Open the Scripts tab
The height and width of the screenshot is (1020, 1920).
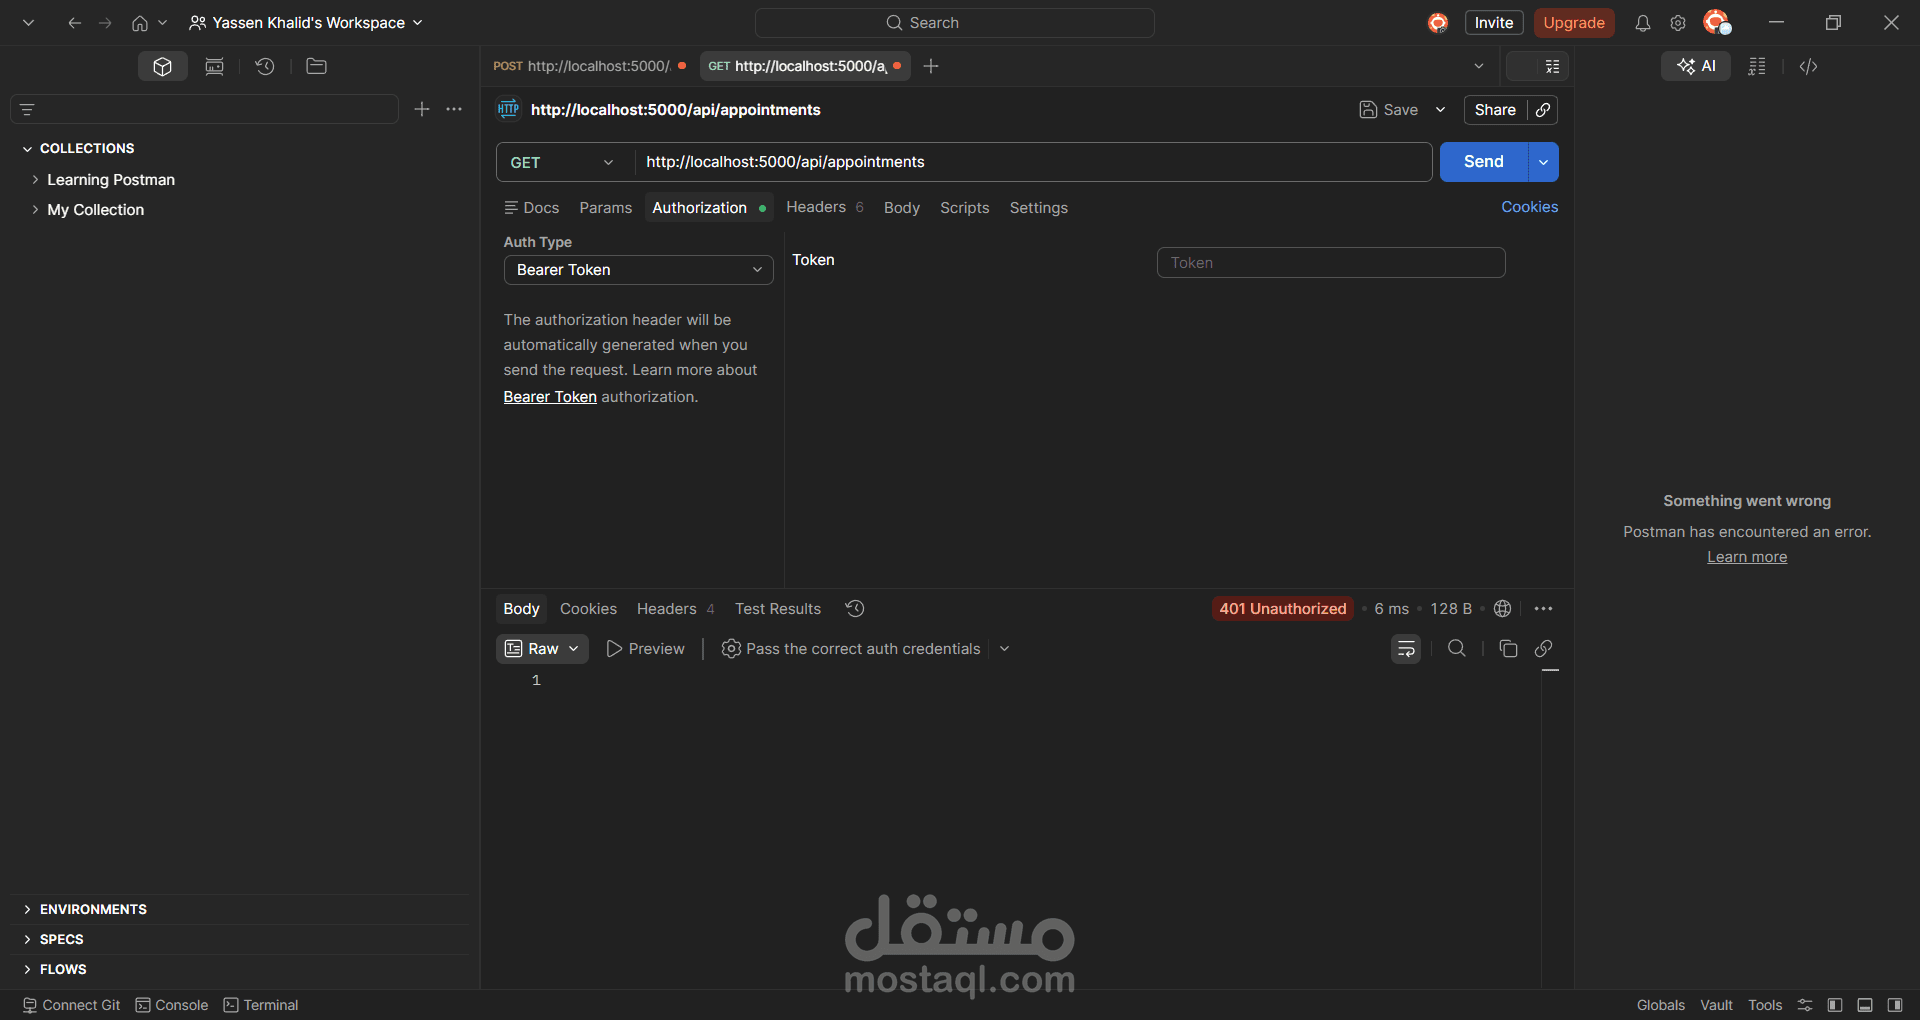tap(965, 208)
